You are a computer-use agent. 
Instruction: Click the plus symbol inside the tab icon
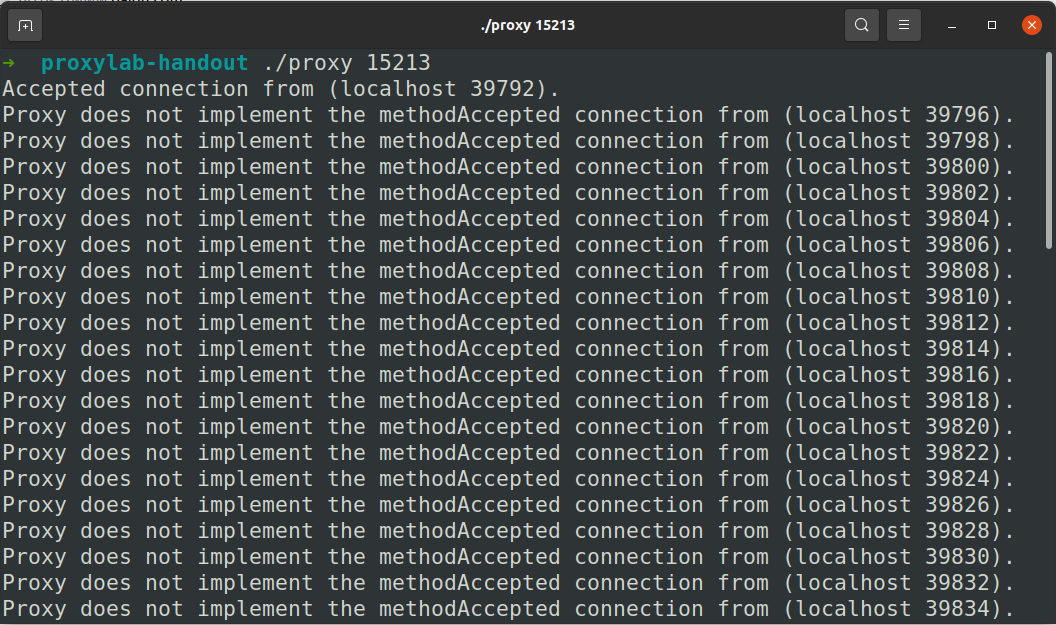[24, 26]
